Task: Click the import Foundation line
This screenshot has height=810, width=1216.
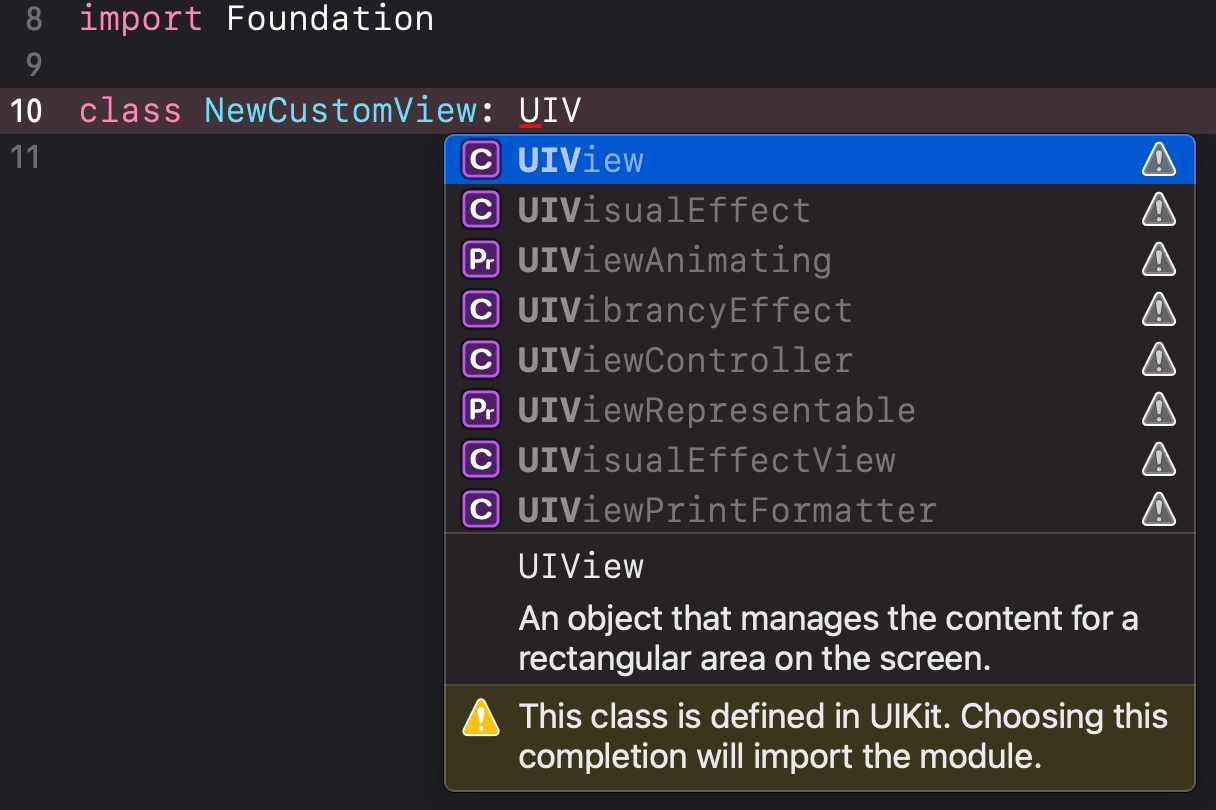Action: (256, 19)
